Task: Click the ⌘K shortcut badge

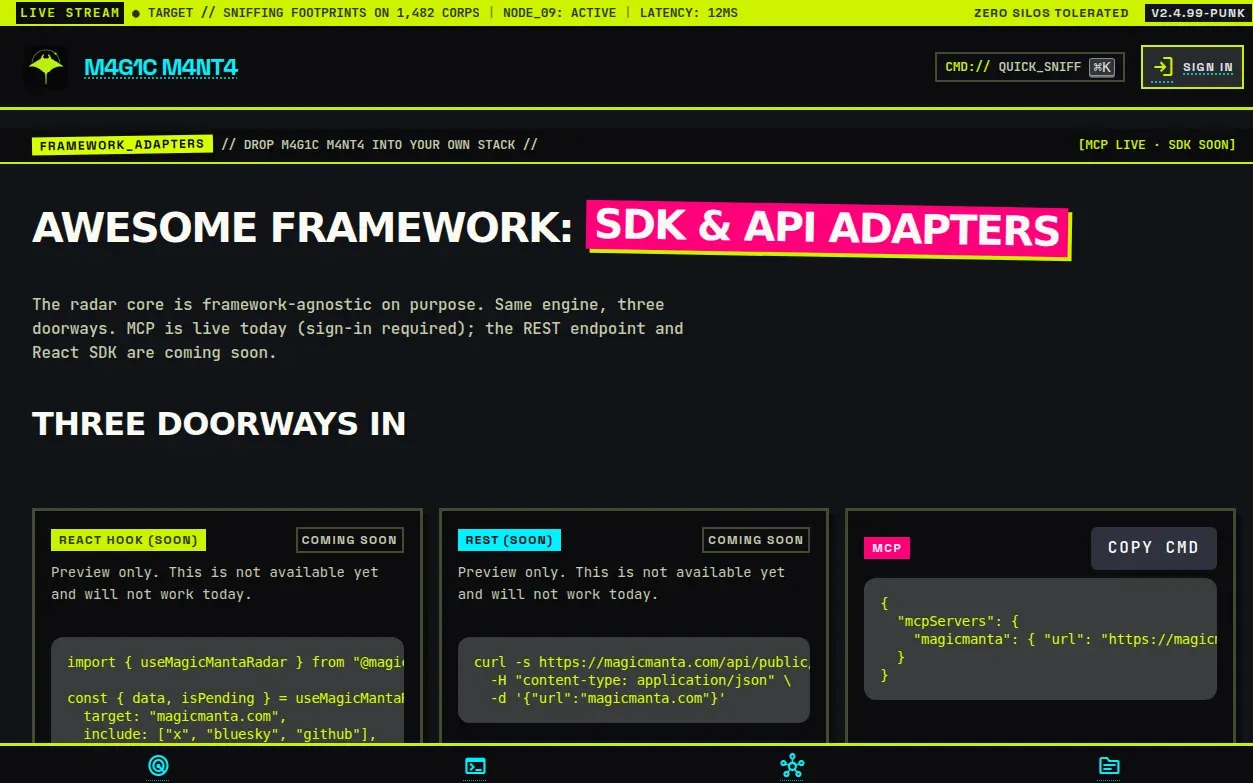Action: 1102,67
